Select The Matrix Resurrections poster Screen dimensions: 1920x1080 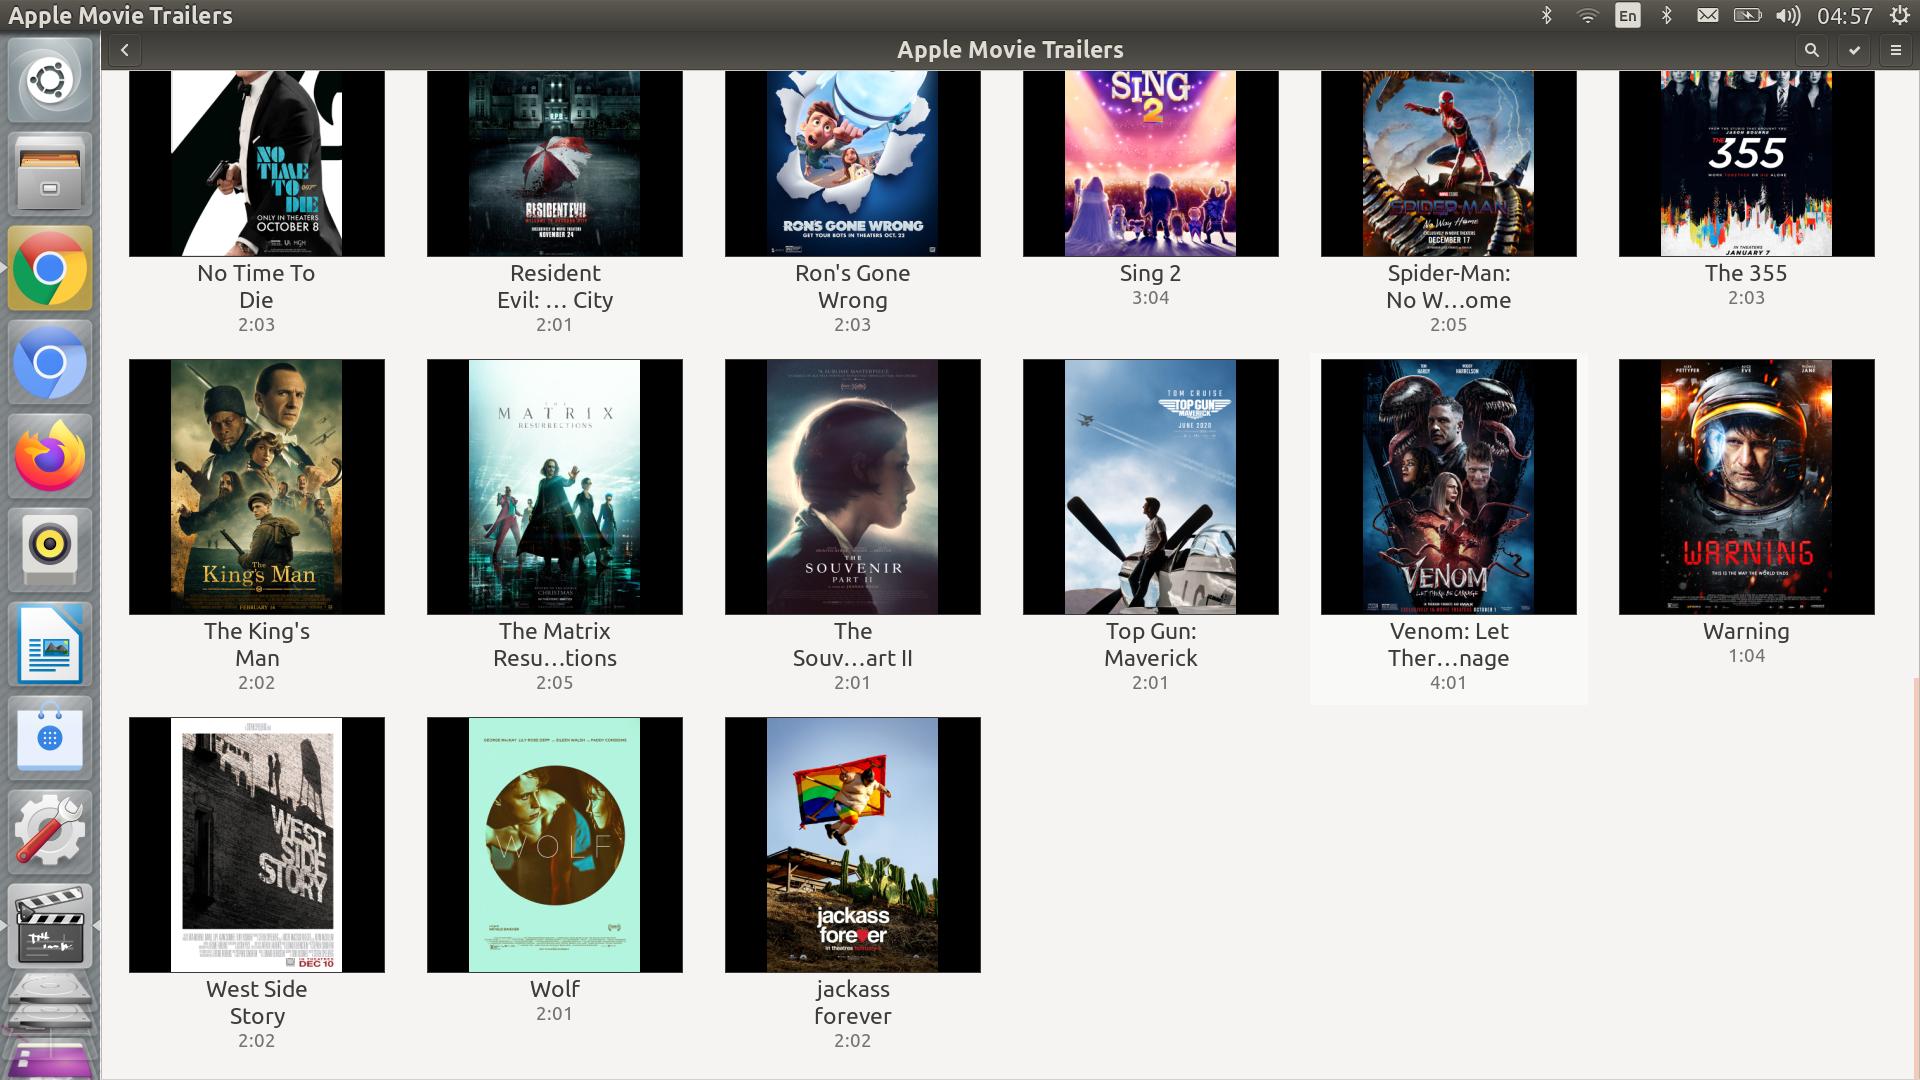(x=554, y=487)
